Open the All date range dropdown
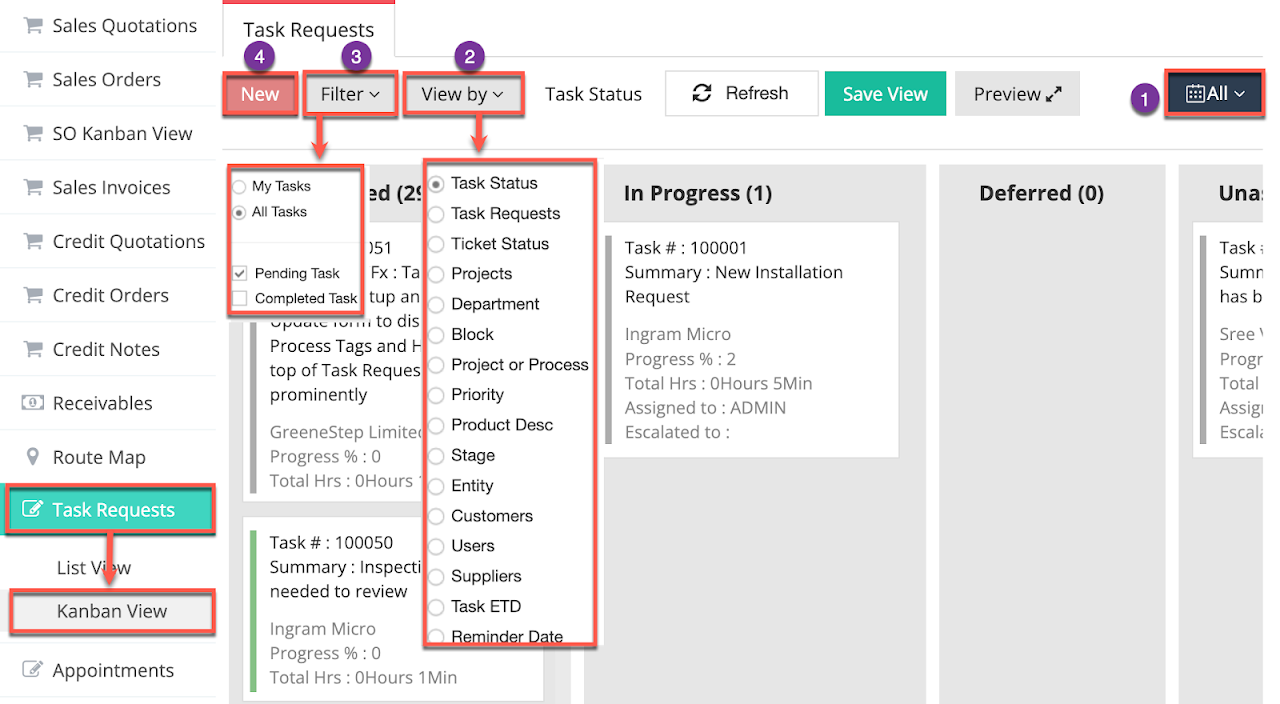 pyautogui.click(x=1215, y=94)
